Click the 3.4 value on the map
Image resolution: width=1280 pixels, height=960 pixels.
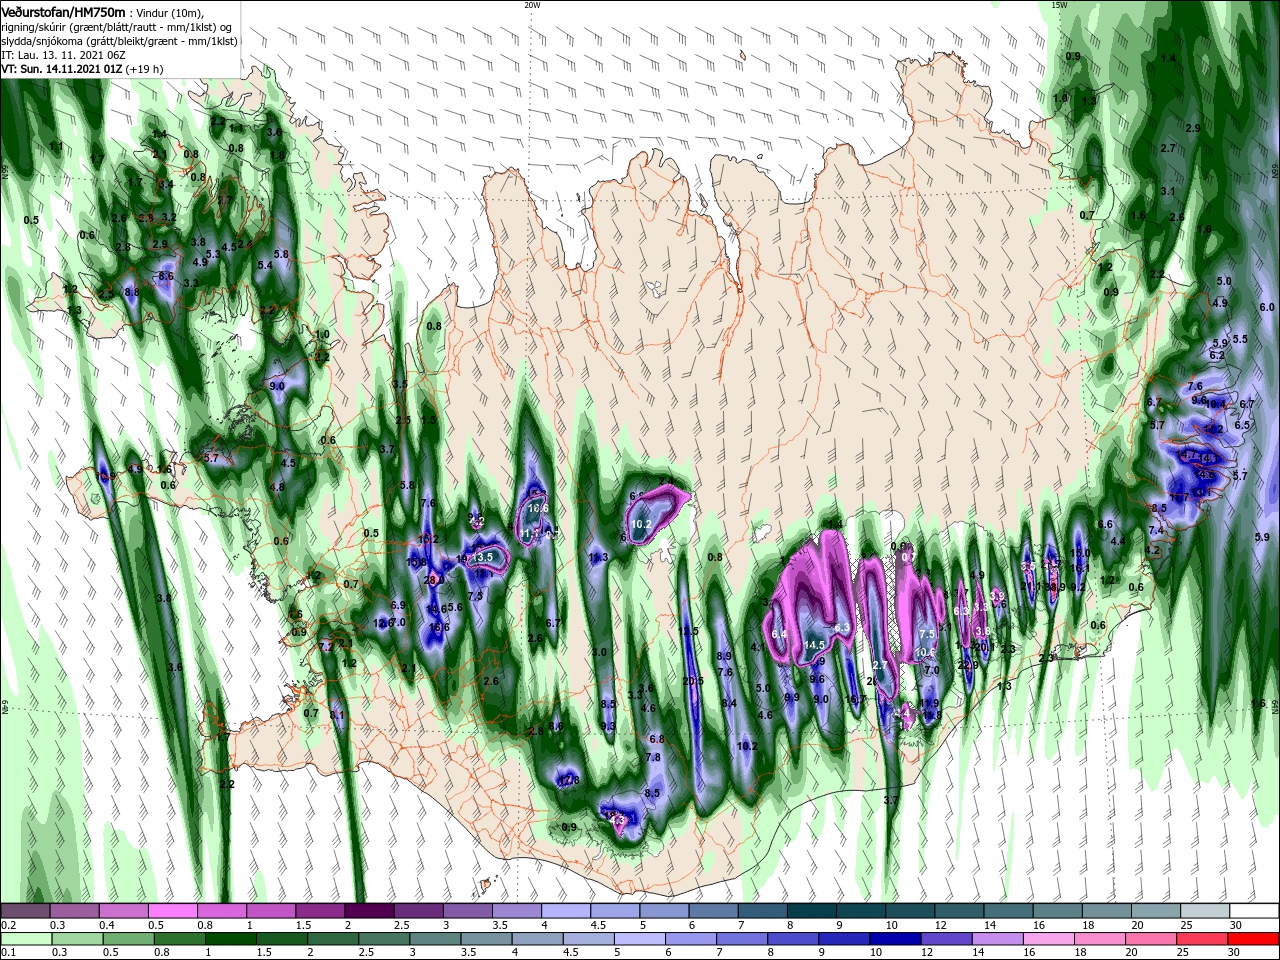(x=166, y=184)
